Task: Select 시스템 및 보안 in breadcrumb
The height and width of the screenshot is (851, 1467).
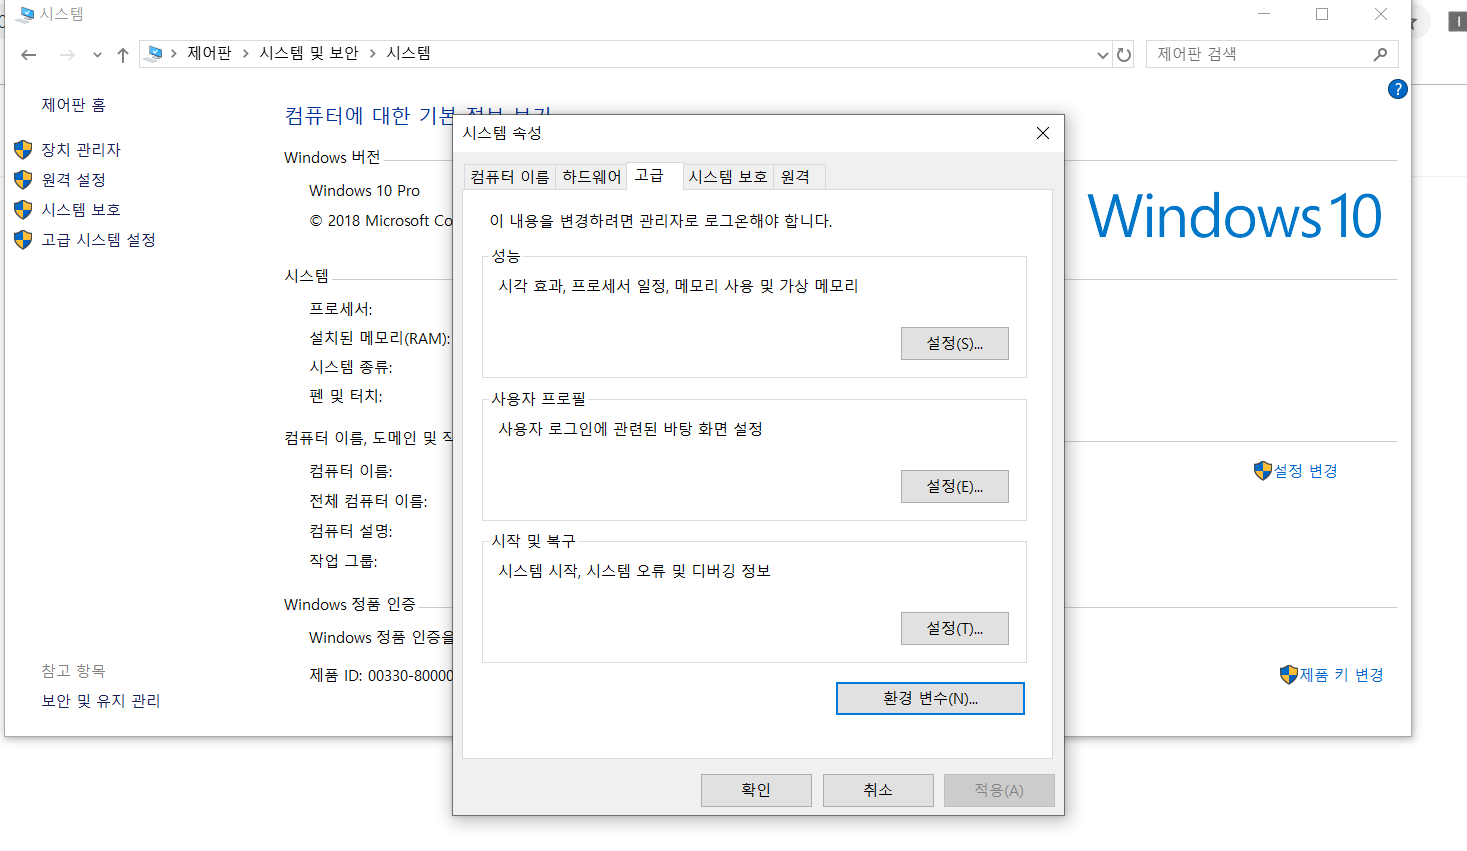Action: click(309, 53)
